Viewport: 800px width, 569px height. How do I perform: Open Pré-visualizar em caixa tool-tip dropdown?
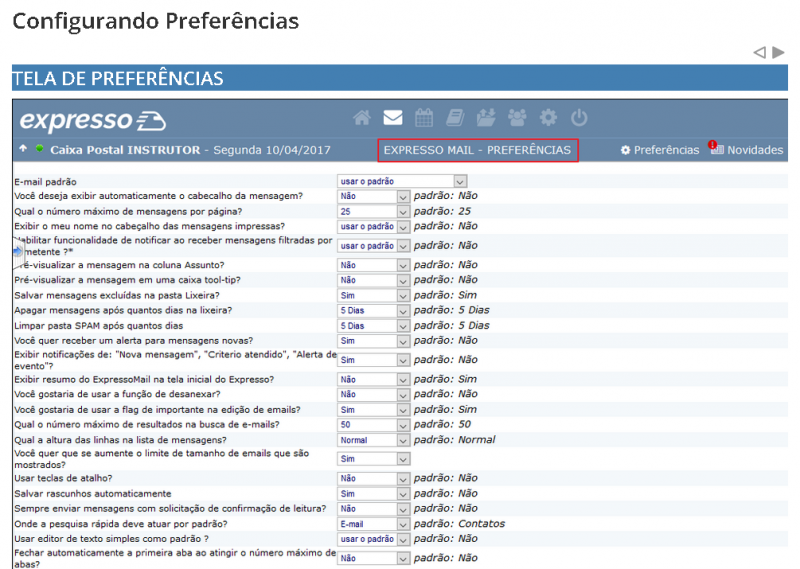[373, 280]
